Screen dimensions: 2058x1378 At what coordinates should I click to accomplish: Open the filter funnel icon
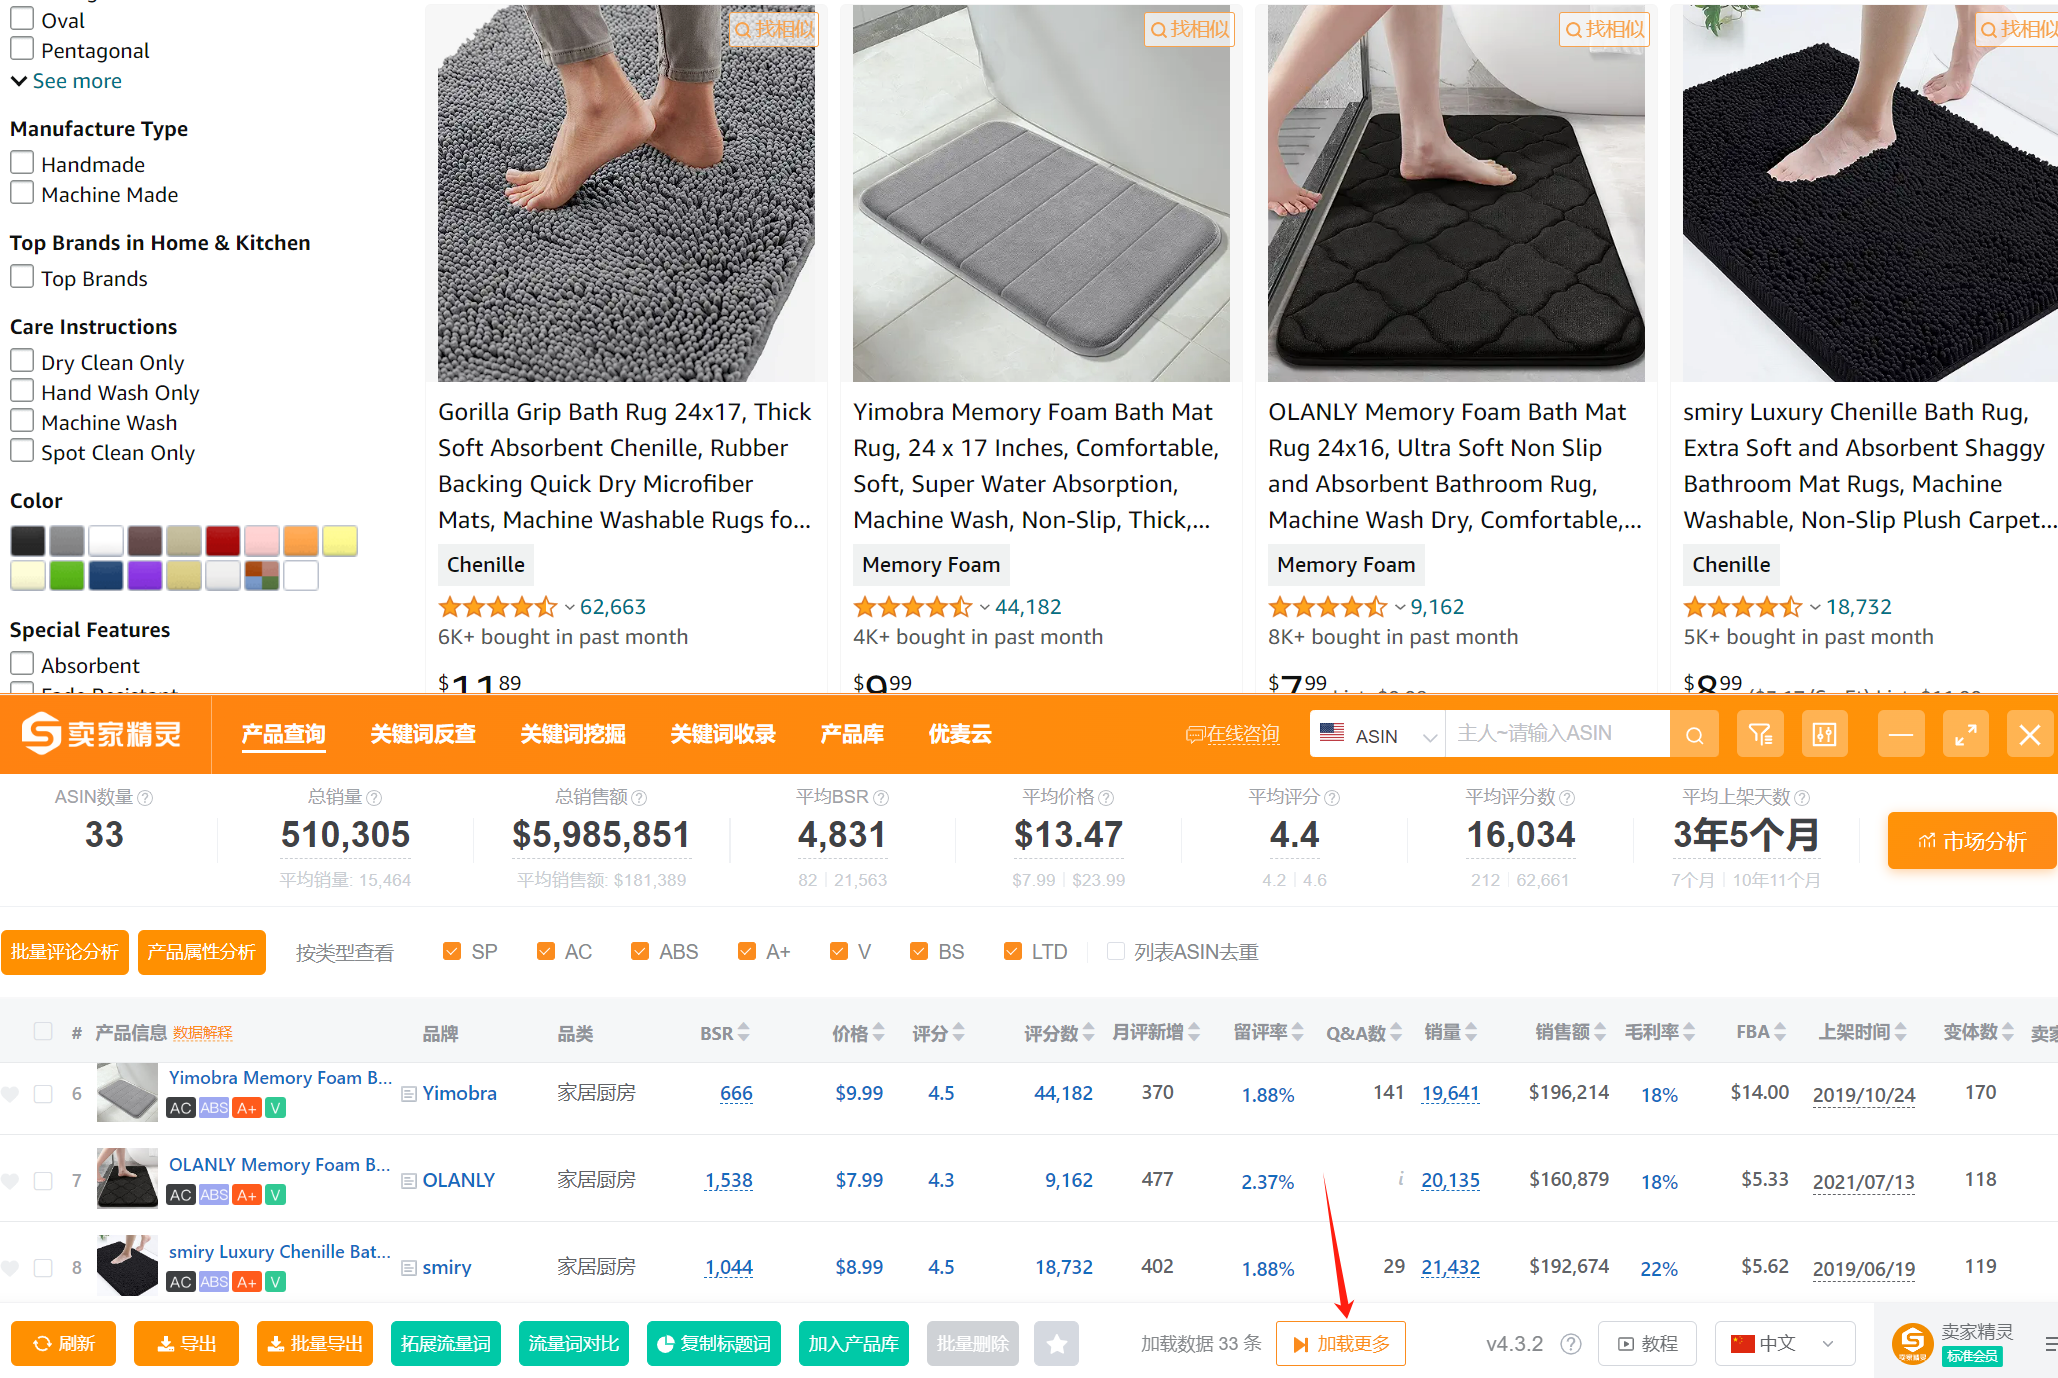(1761, 735)
